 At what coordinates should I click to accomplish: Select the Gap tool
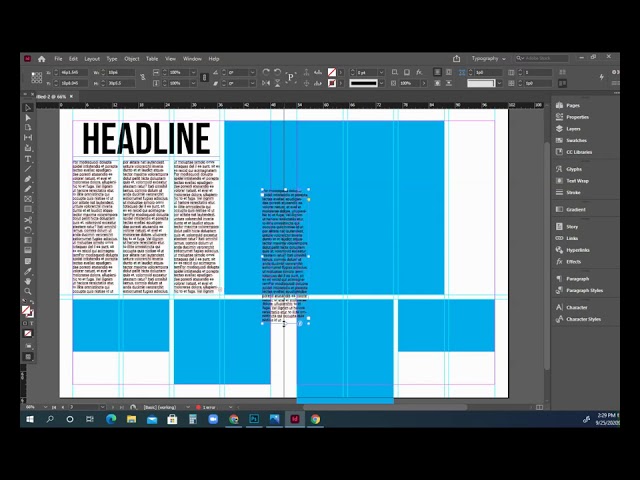coord(28,138)
